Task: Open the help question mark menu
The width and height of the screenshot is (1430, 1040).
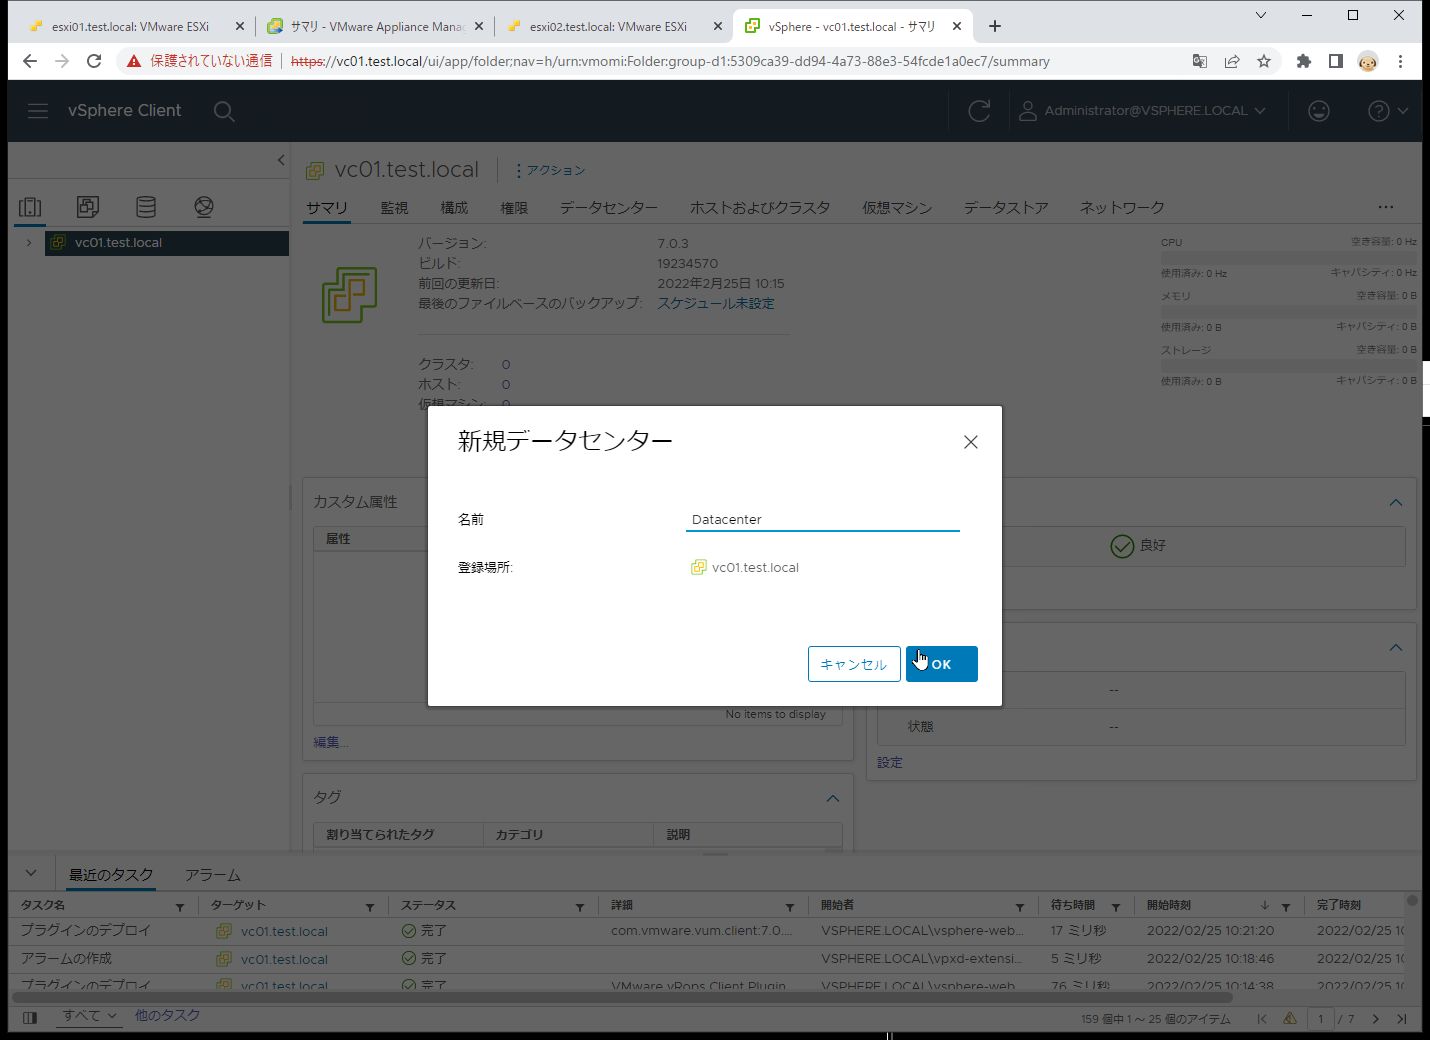Action: click(1388, 111)
